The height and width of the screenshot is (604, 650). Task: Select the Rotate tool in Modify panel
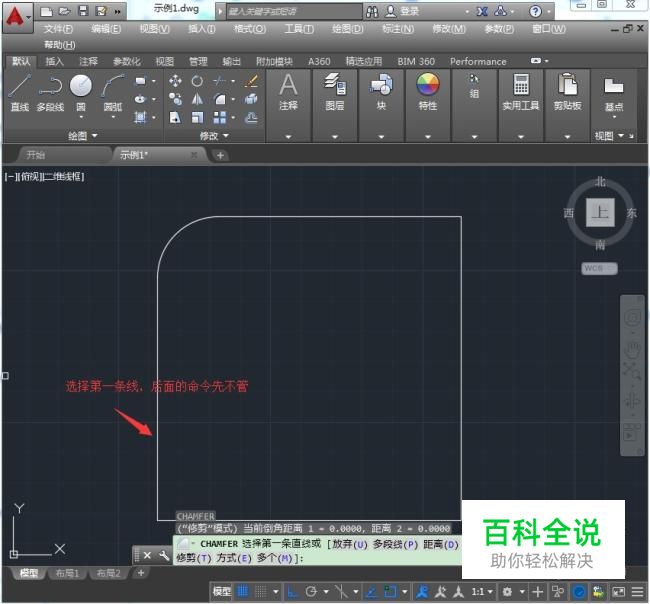[197, 80]
